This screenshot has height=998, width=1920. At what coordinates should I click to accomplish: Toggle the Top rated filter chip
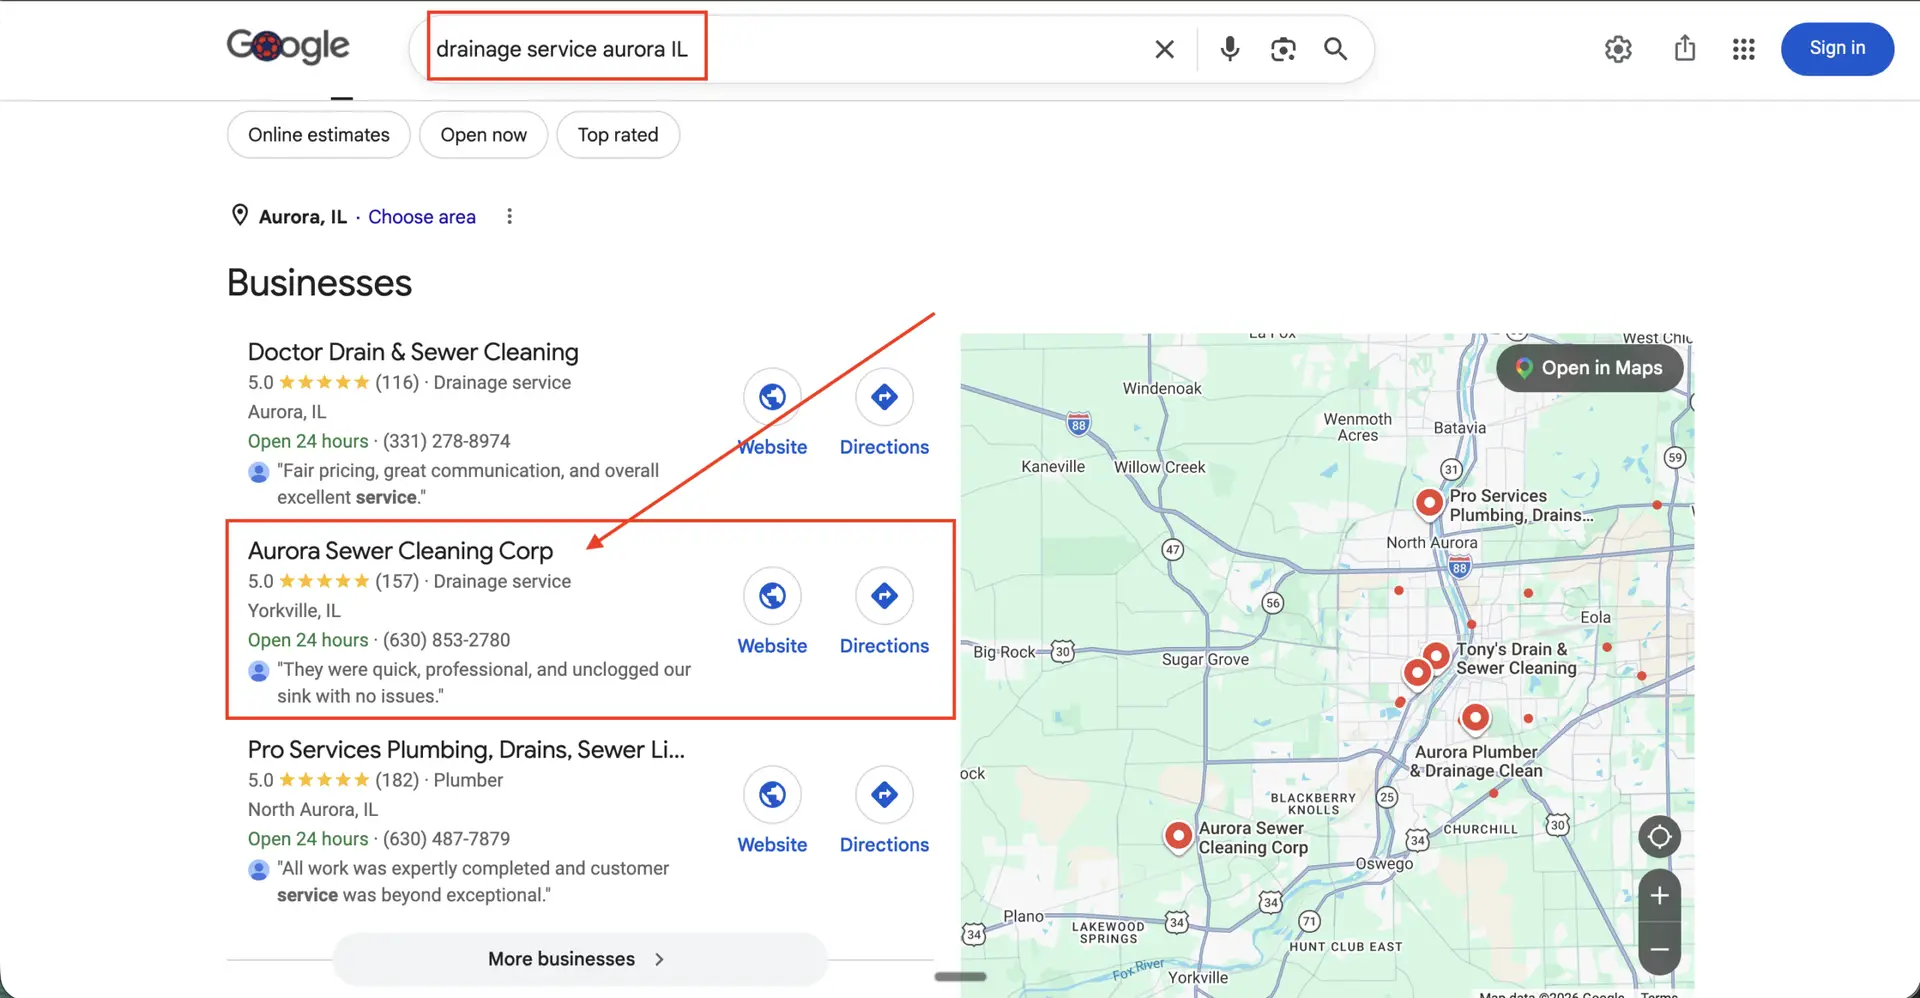click(x=618, y=135)
